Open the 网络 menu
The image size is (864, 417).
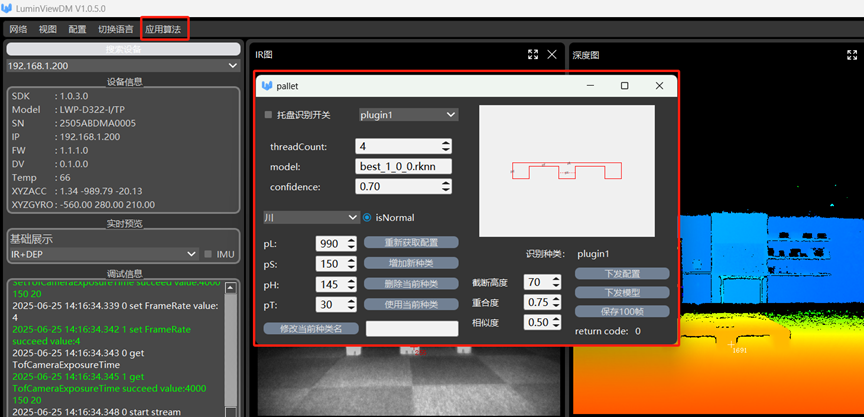coord(18,30)
